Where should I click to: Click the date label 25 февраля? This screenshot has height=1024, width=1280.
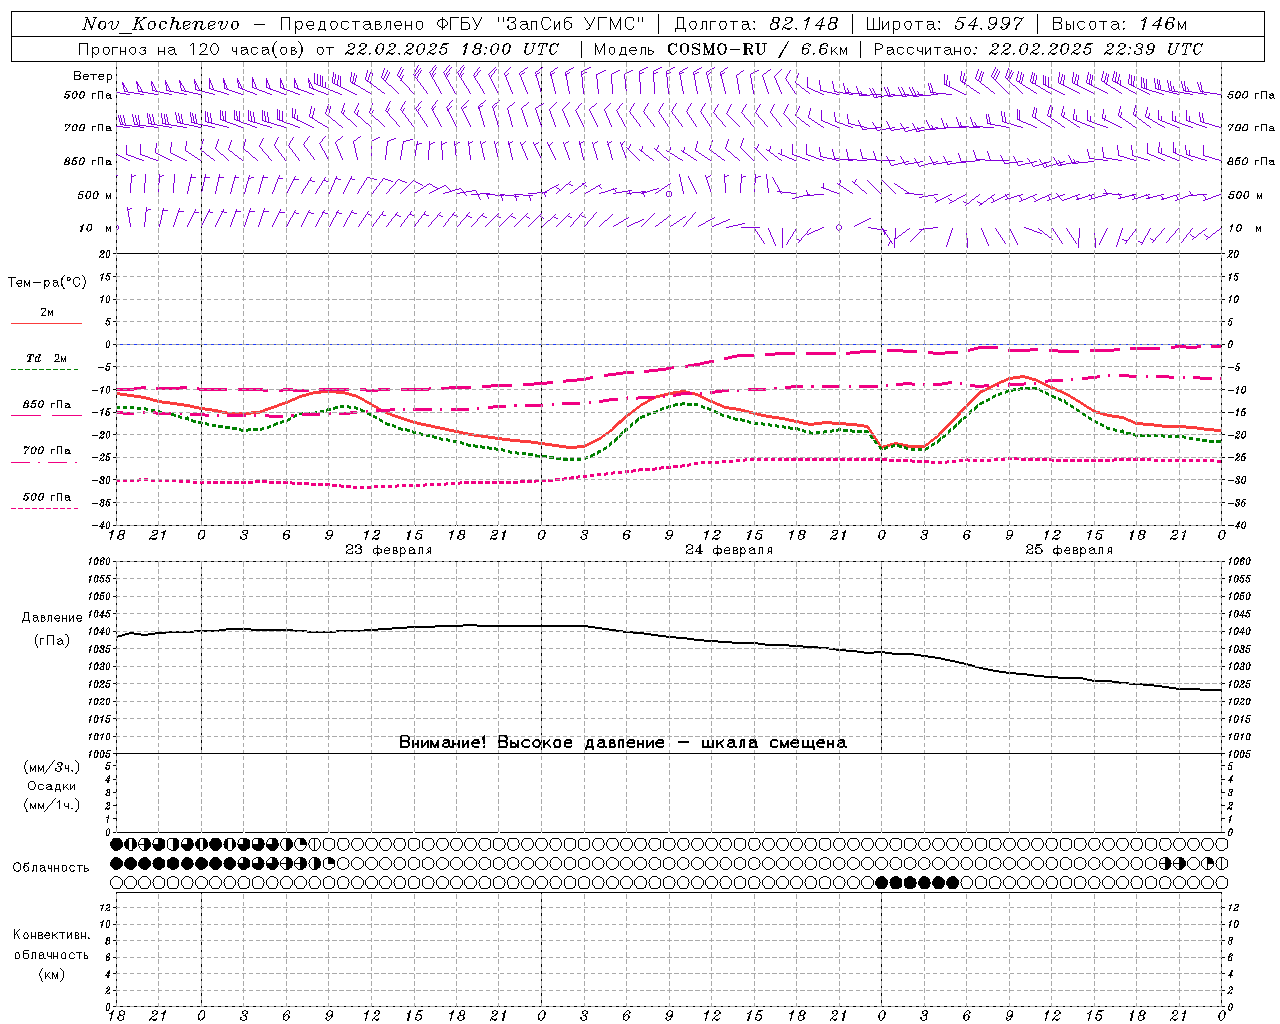(1068, 550)
